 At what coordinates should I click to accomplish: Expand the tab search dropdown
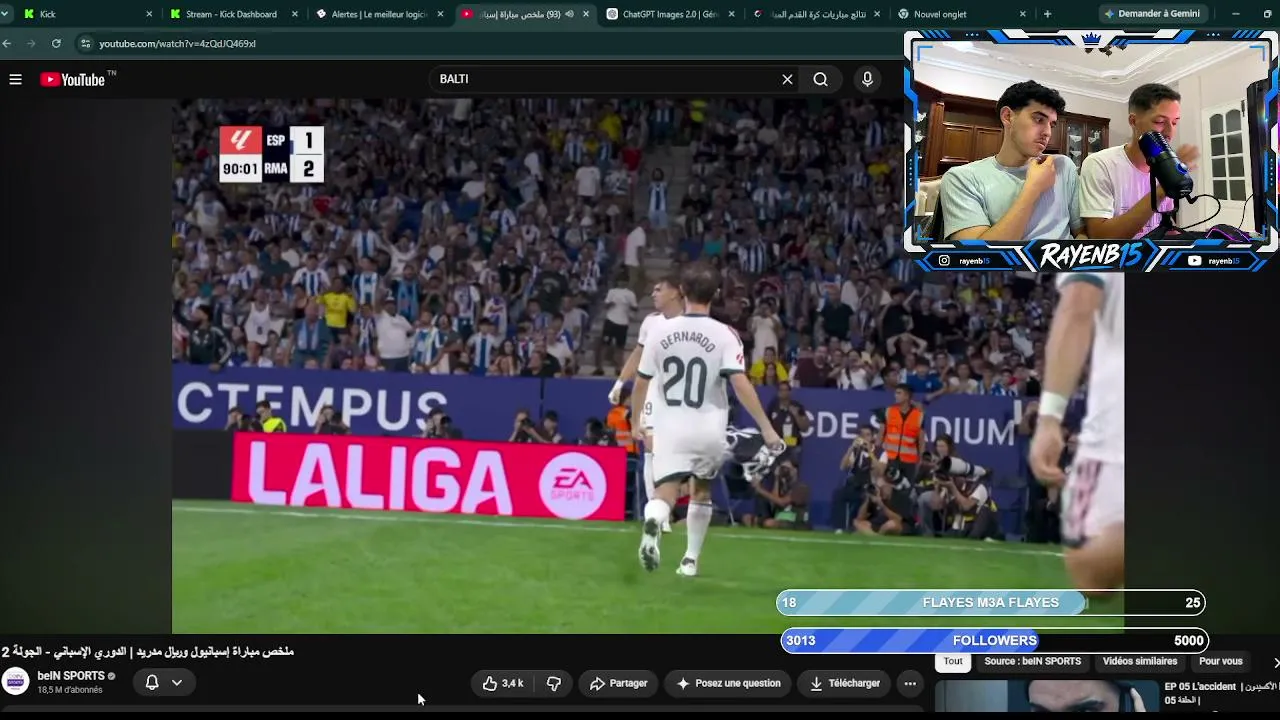point(5,14)
